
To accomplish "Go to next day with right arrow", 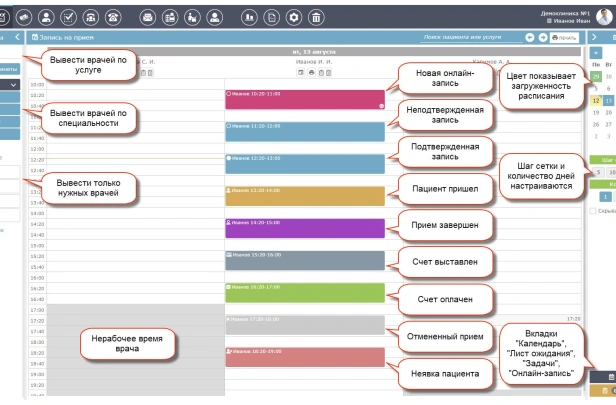I will pyautogui.click(x=543, y=37).
